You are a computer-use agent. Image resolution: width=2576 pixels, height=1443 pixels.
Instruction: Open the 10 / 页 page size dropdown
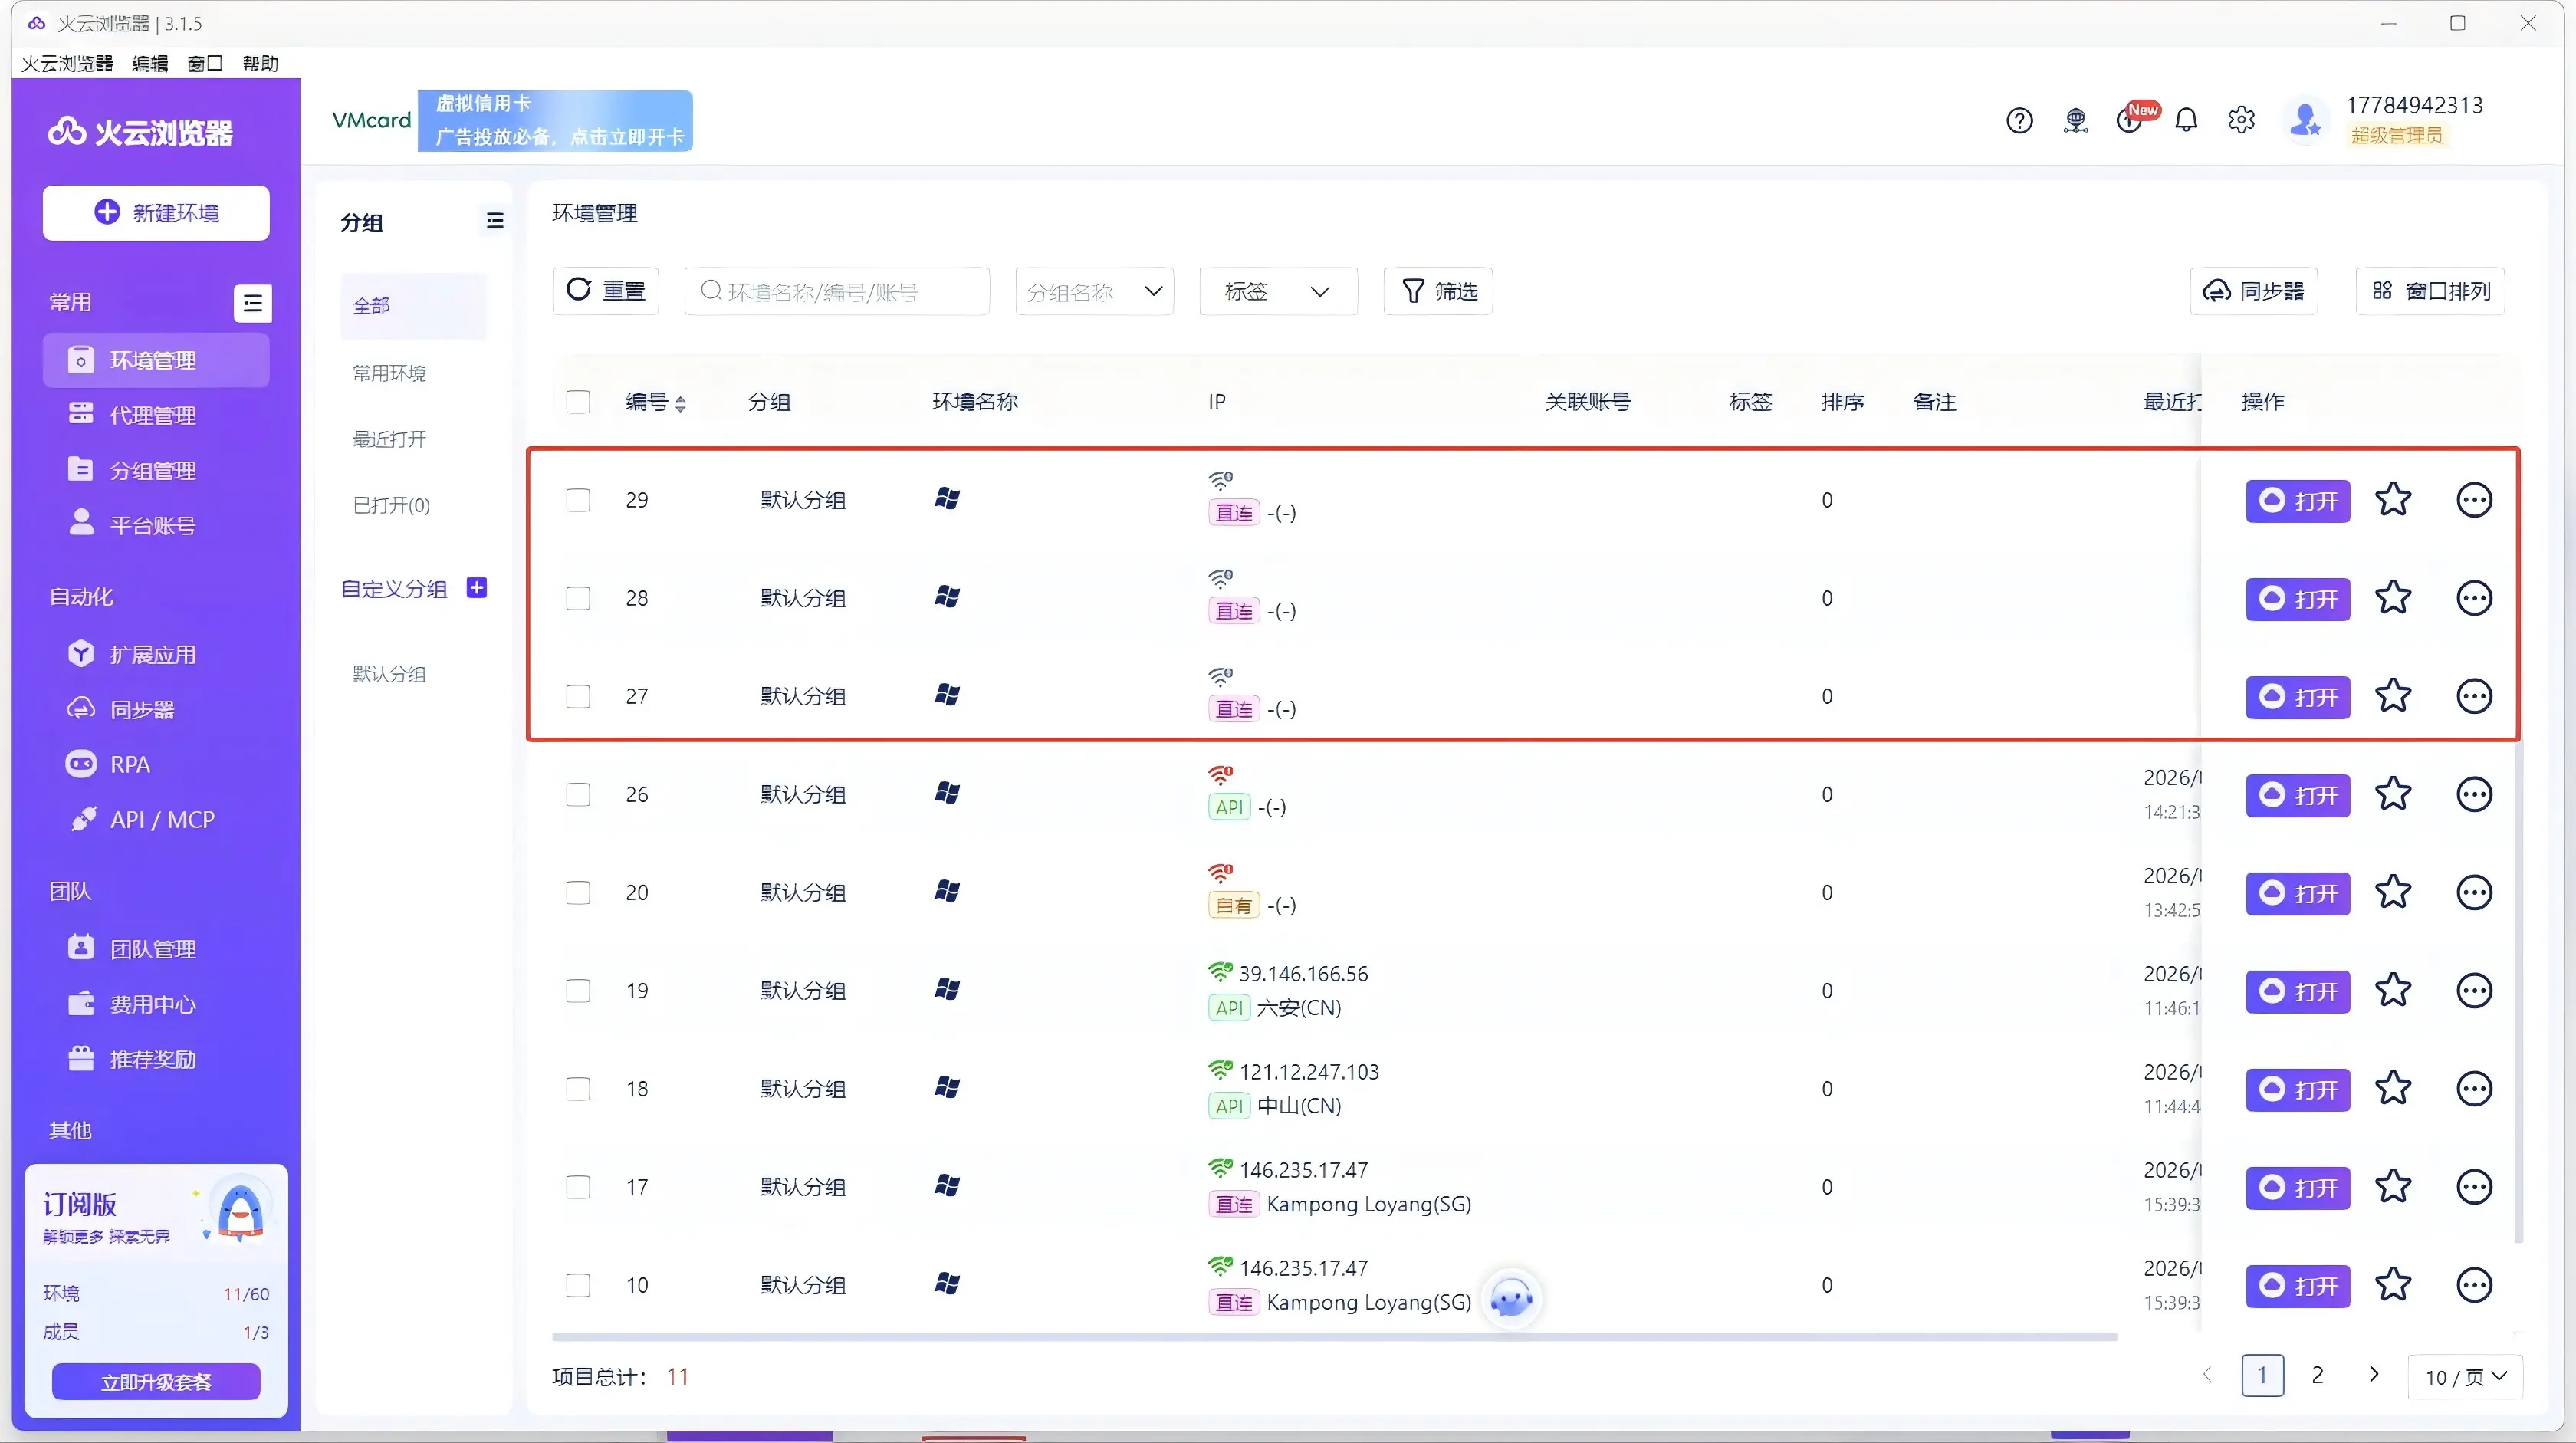pos(2465,1377)
